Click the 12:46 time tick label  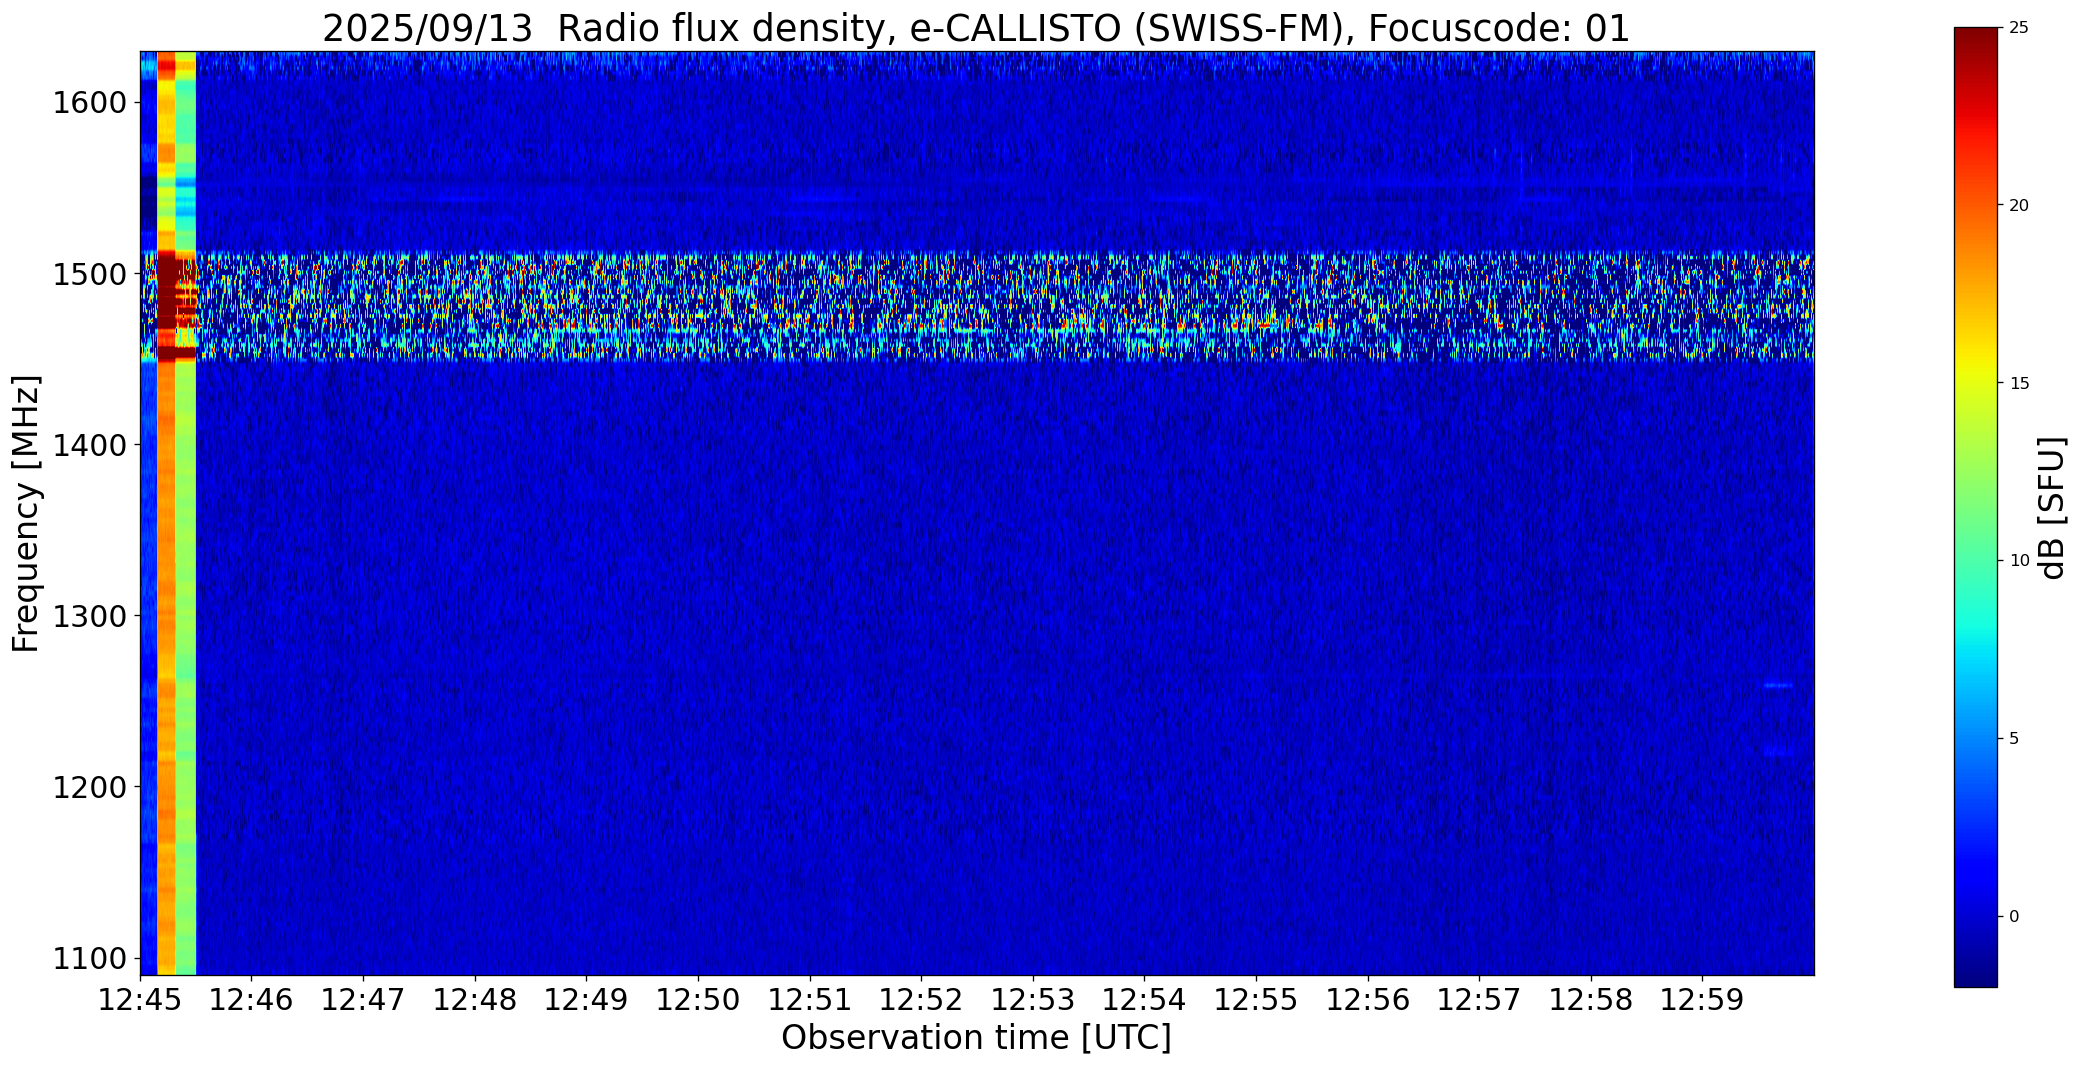coord(252,999)
